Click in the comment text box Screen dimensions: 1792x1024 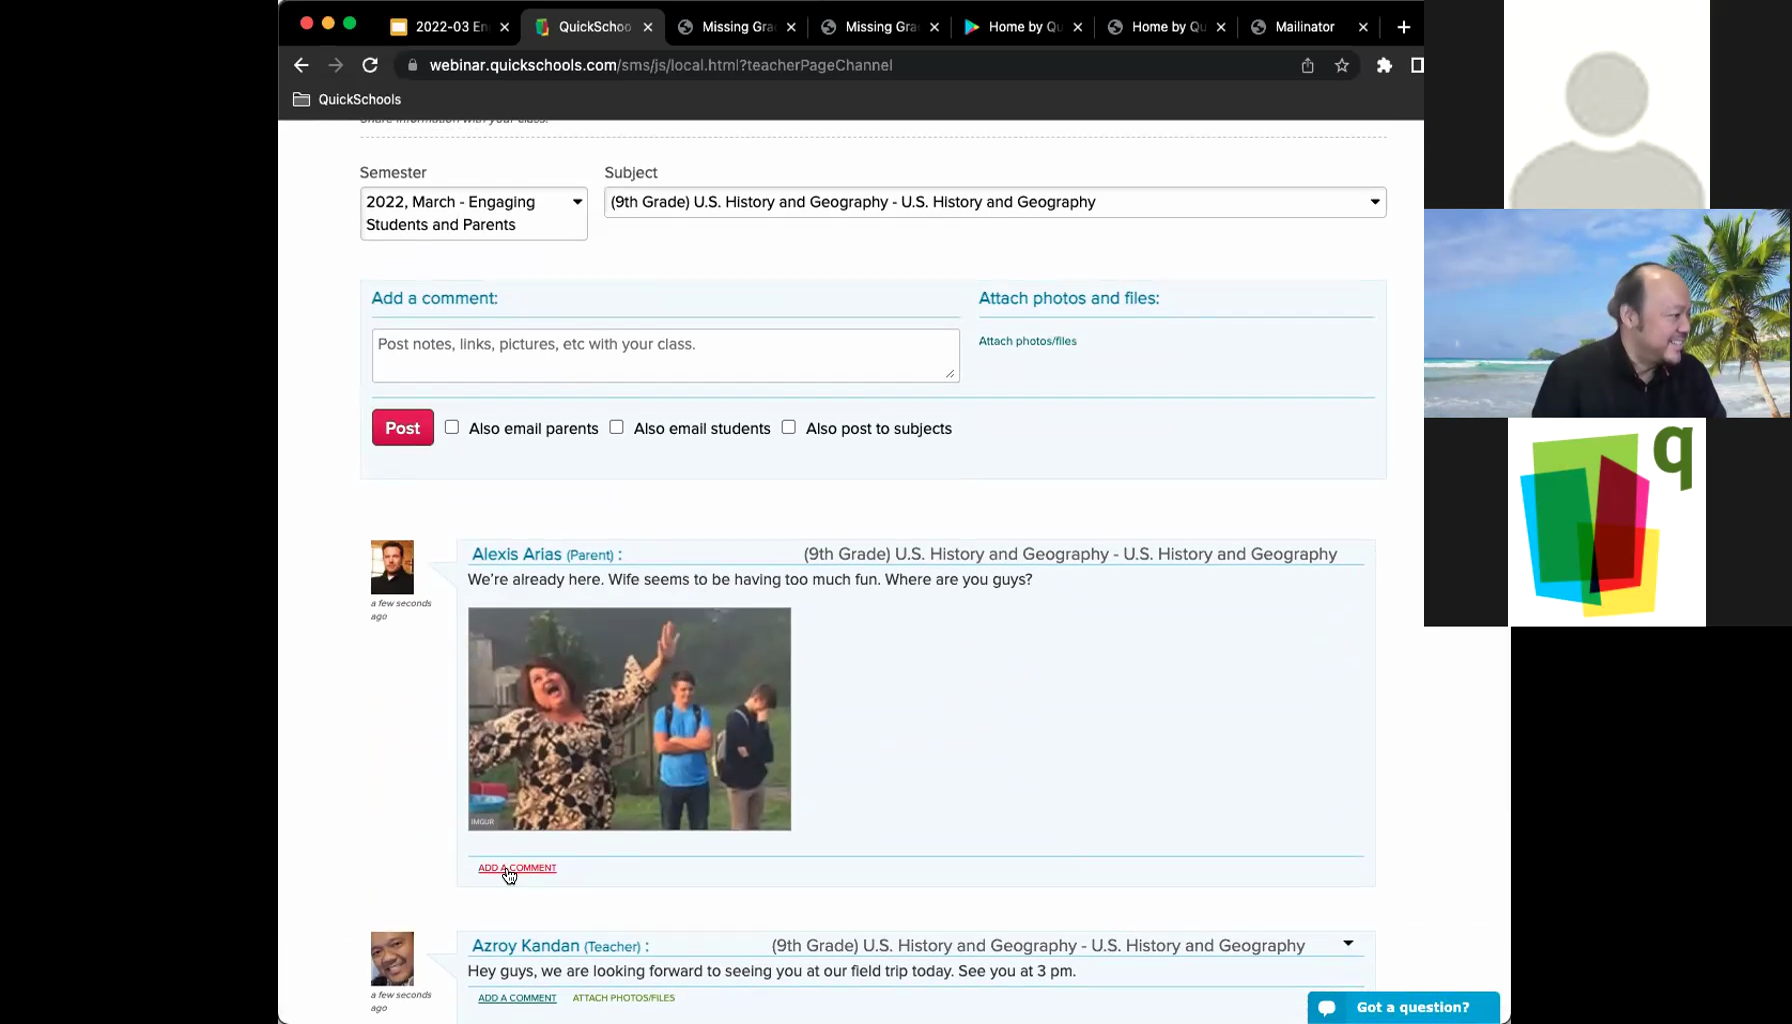(x=665, y=355)
